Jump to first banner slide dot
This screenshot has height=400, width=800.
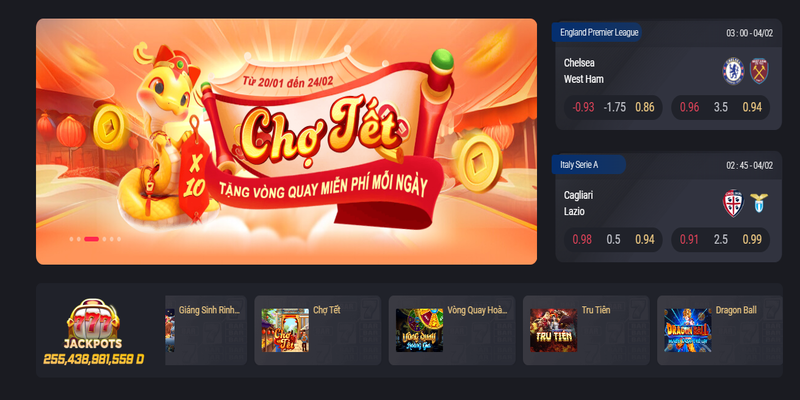(71, 239)
